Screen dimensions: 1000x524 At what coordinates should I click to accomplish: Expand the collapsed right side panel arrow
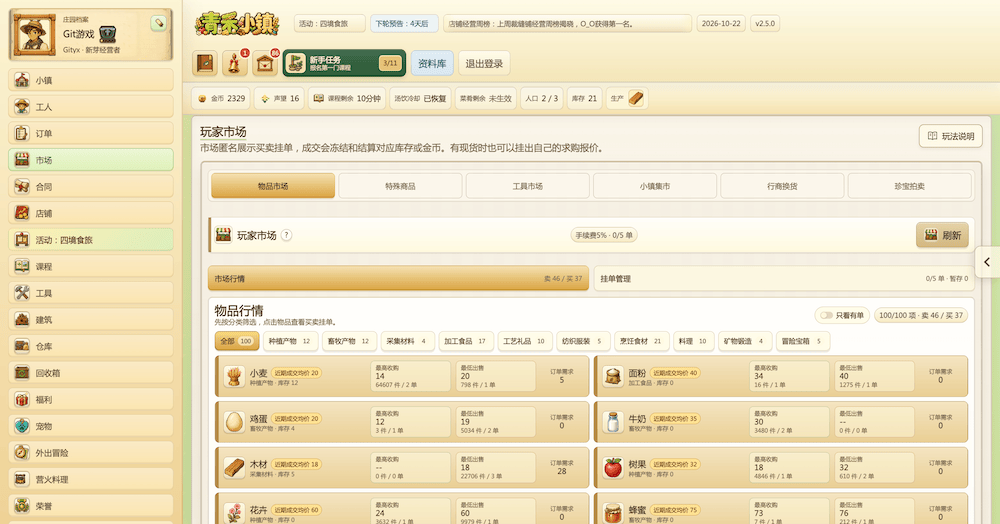987,262
